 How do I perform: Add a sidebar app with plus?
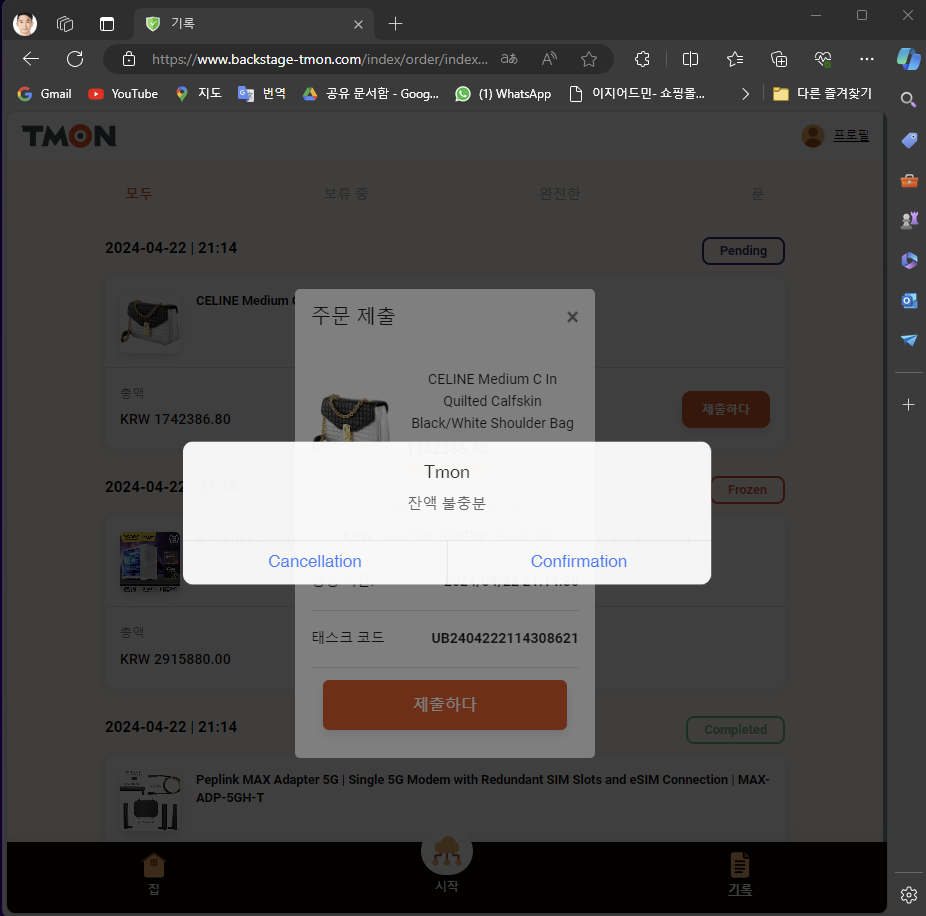[x=909, y=405]
